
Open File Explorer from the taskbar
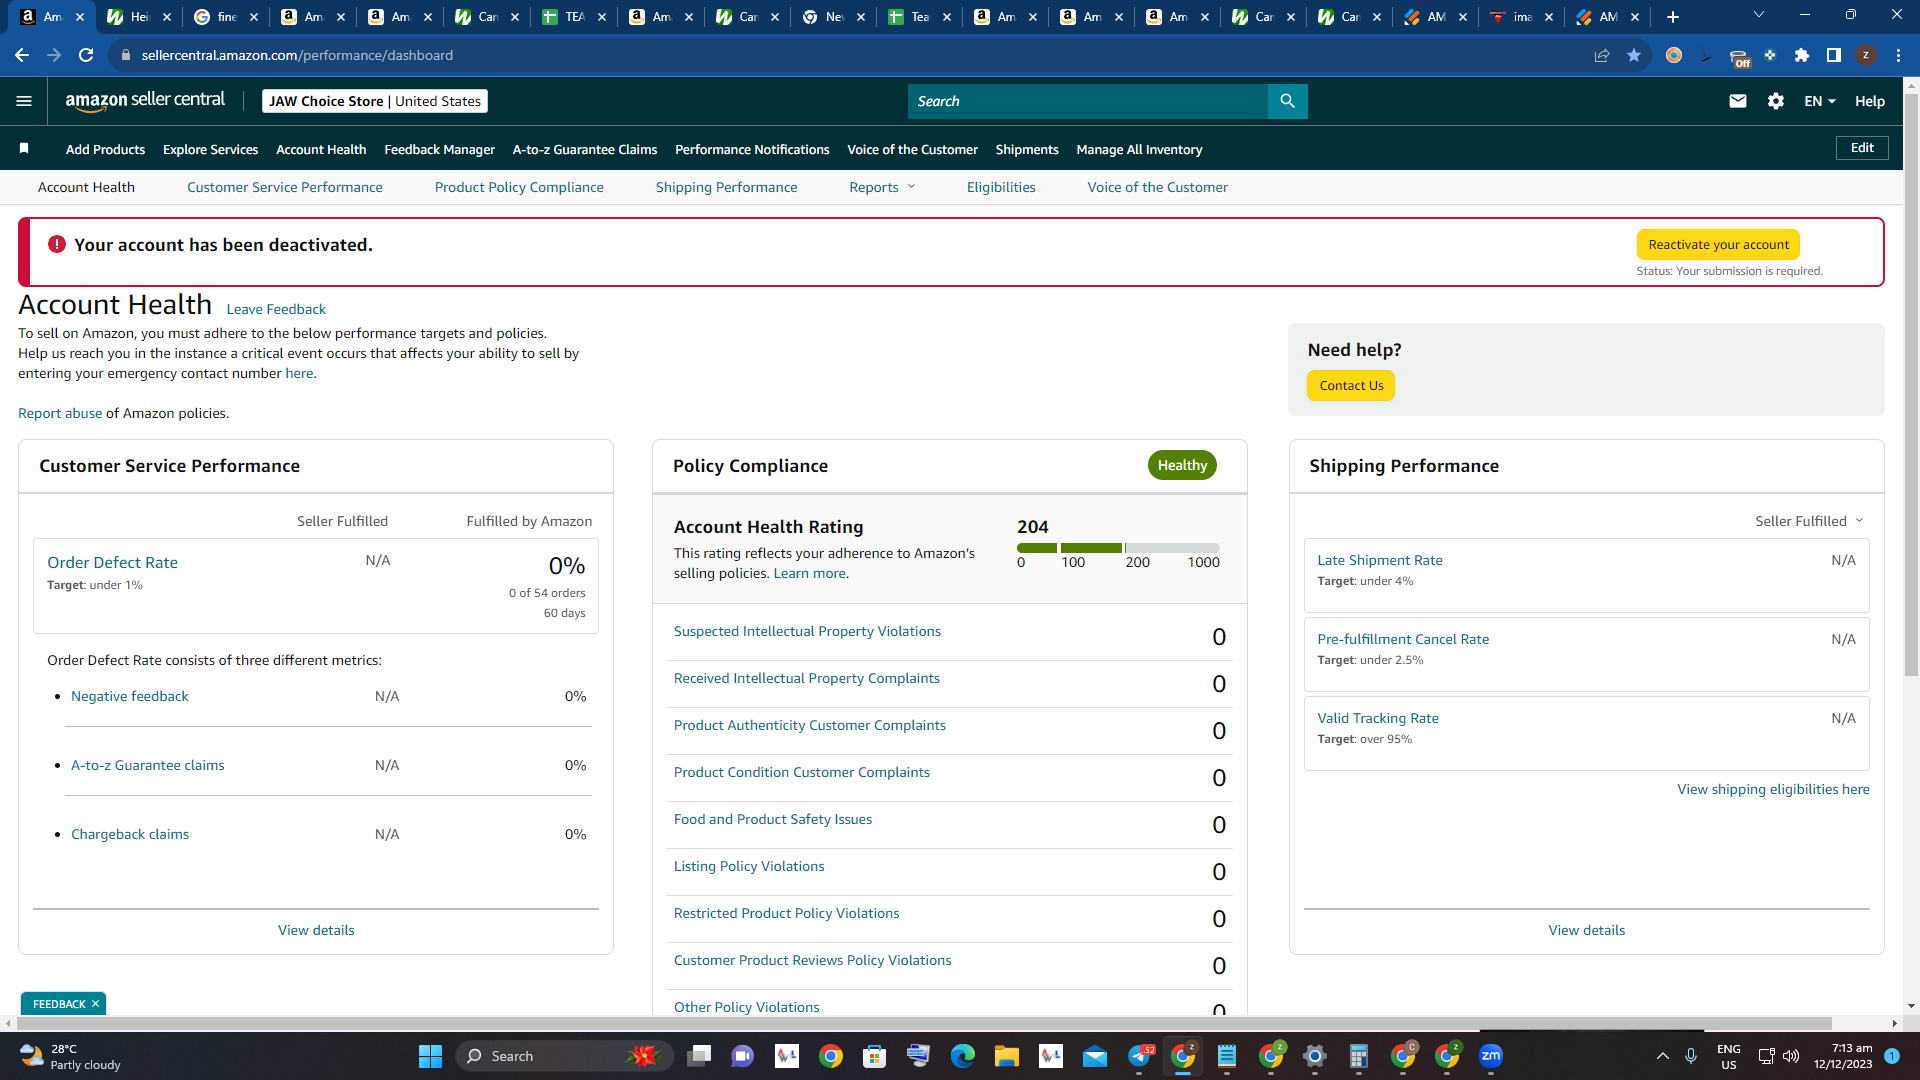(1006, 1056)
